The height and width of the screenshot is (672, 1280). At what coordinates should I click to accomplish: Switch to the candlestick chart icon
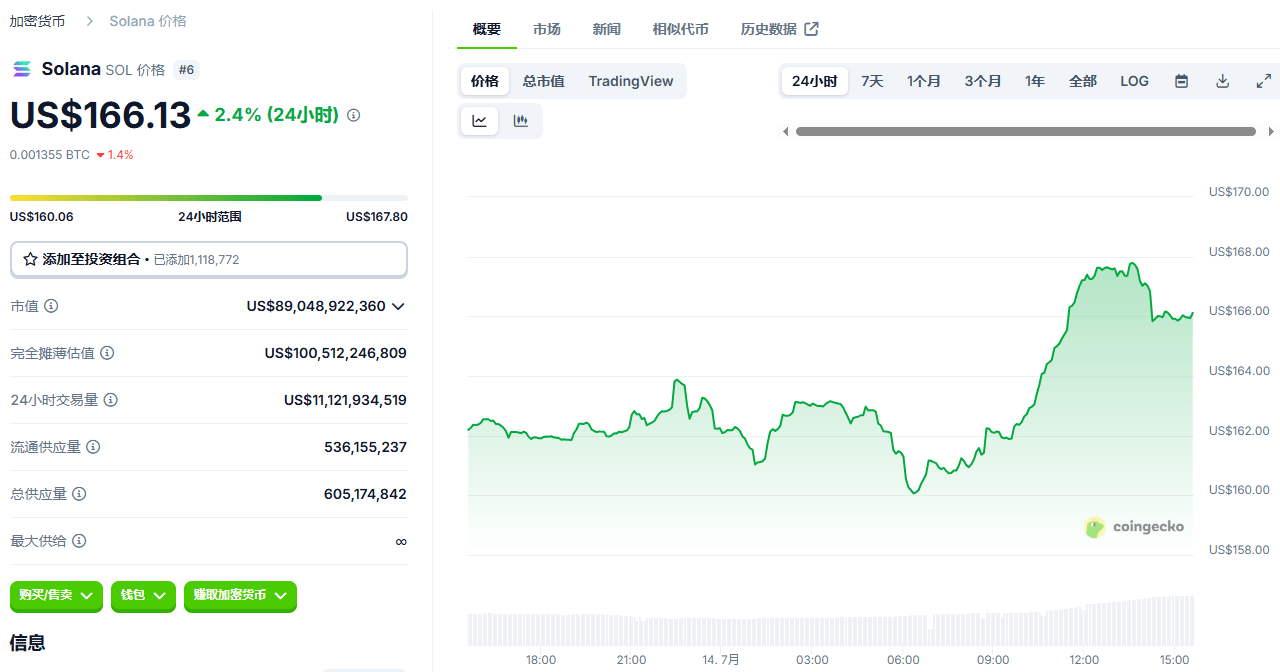click(520, 121)
